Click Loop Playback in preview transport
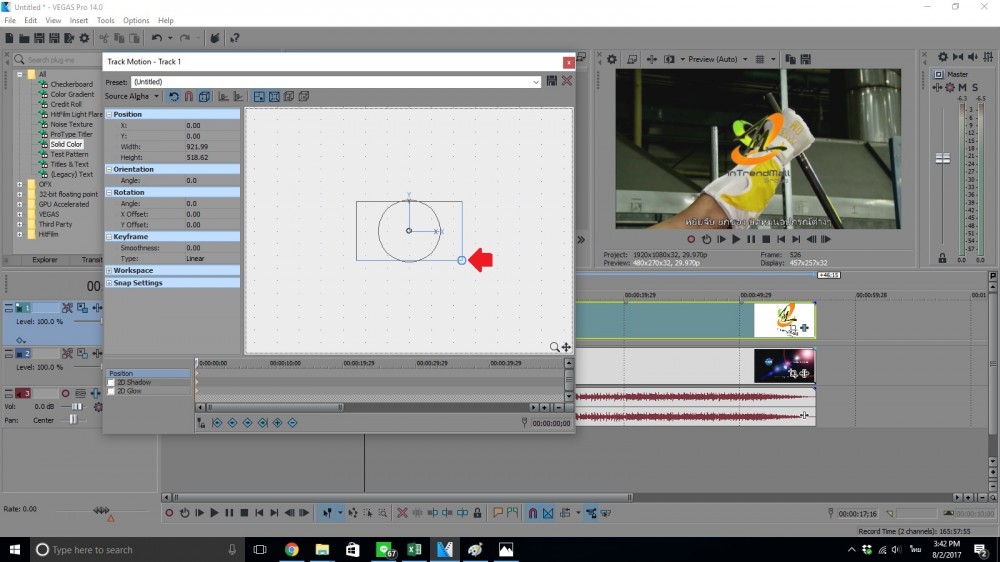This screenshot has width=1000, height=562. click(706, 239)
